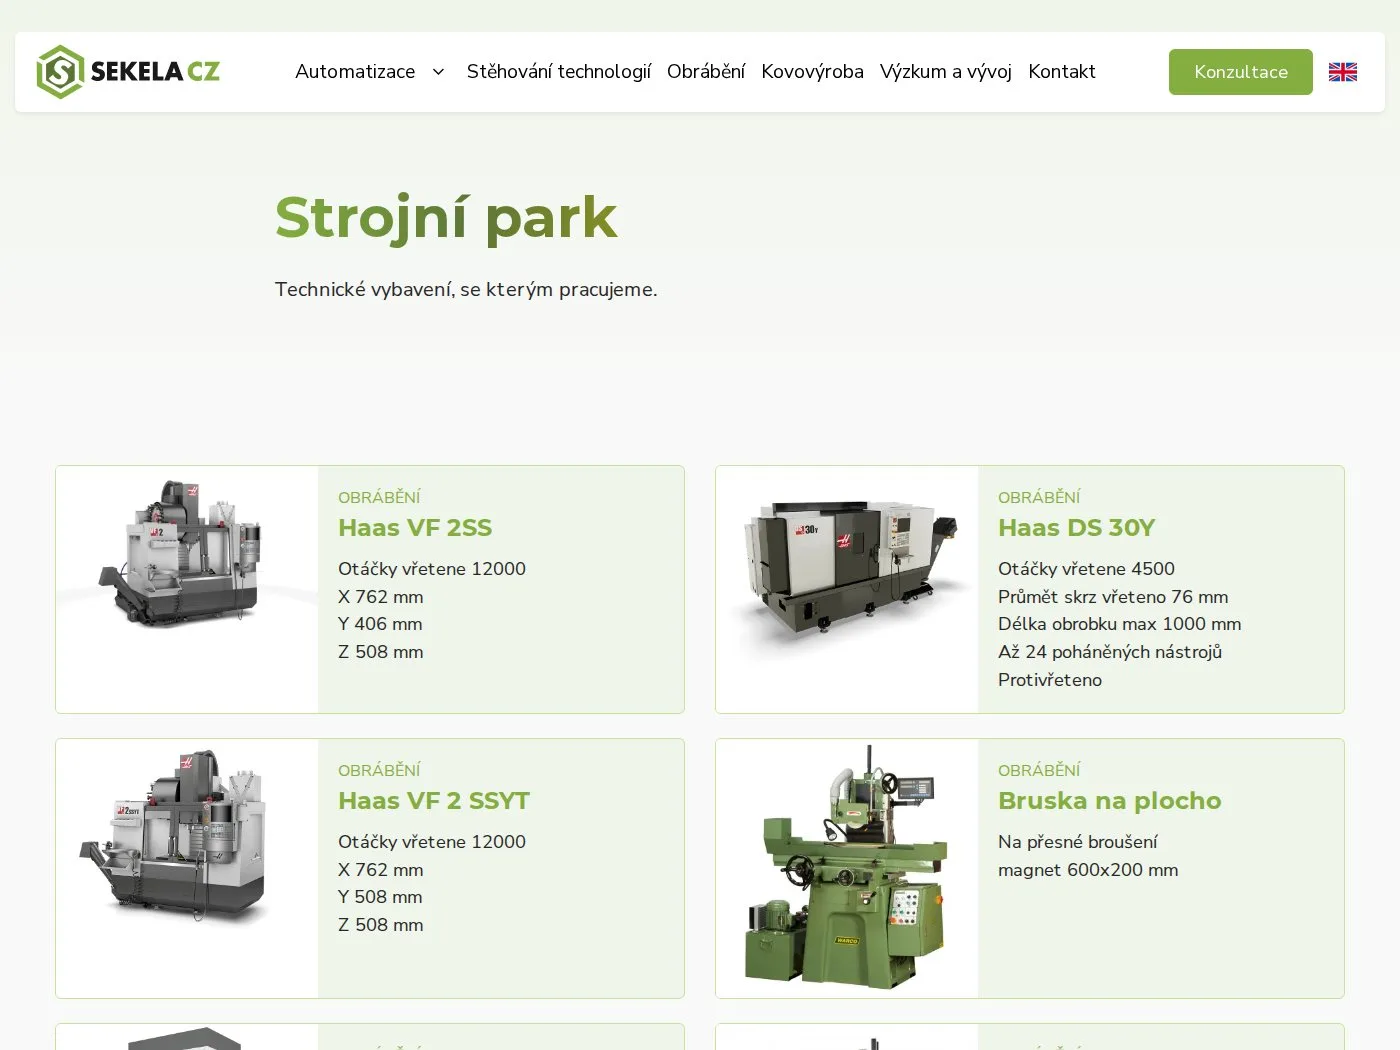Go to Stěhování technologií page
The image size is (1400, 1050).
point(559,72)
